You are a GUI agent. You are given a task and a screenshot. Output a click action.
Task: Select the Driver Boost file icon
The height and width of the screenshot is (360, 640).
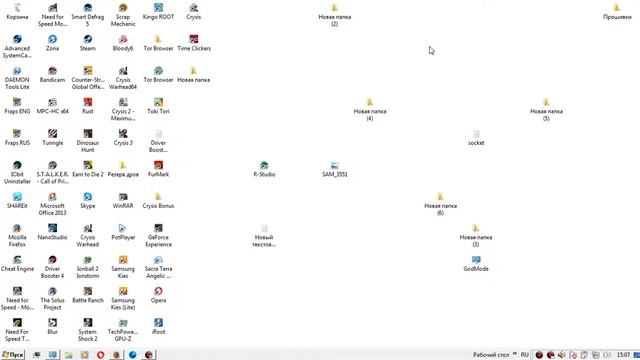click(x=158, y=141)
